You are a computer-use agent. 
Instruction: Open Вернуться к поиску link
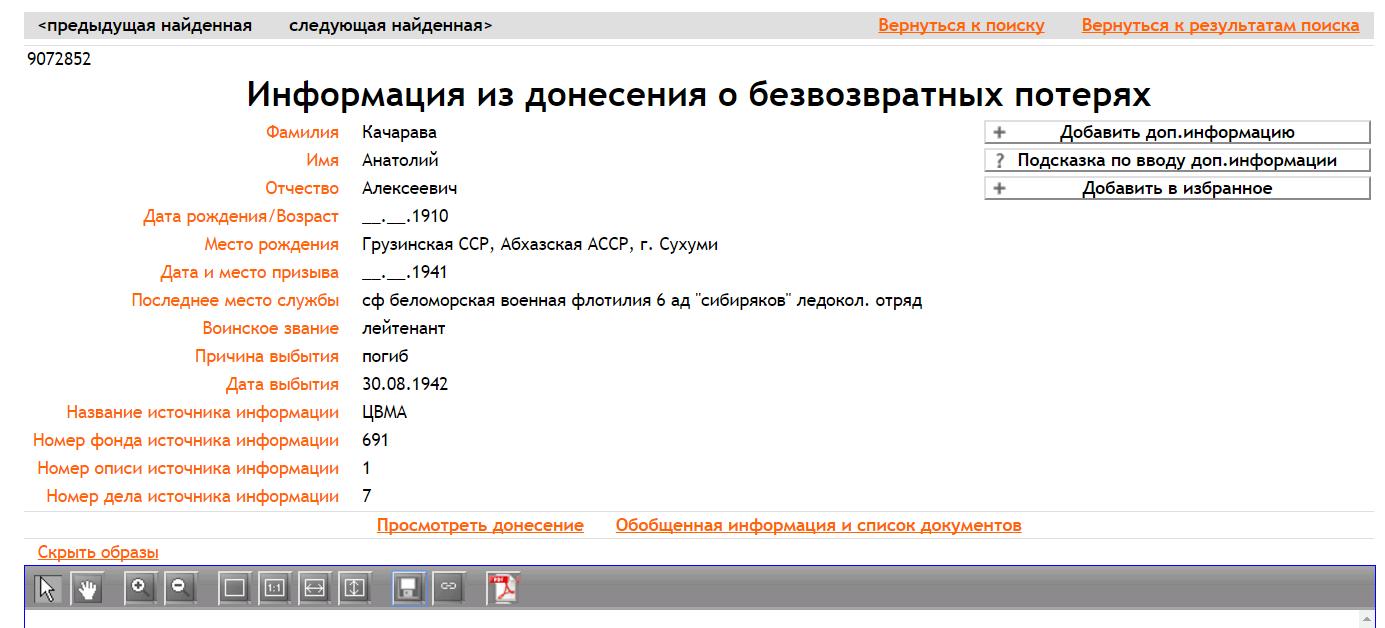(x=961, y=25)
